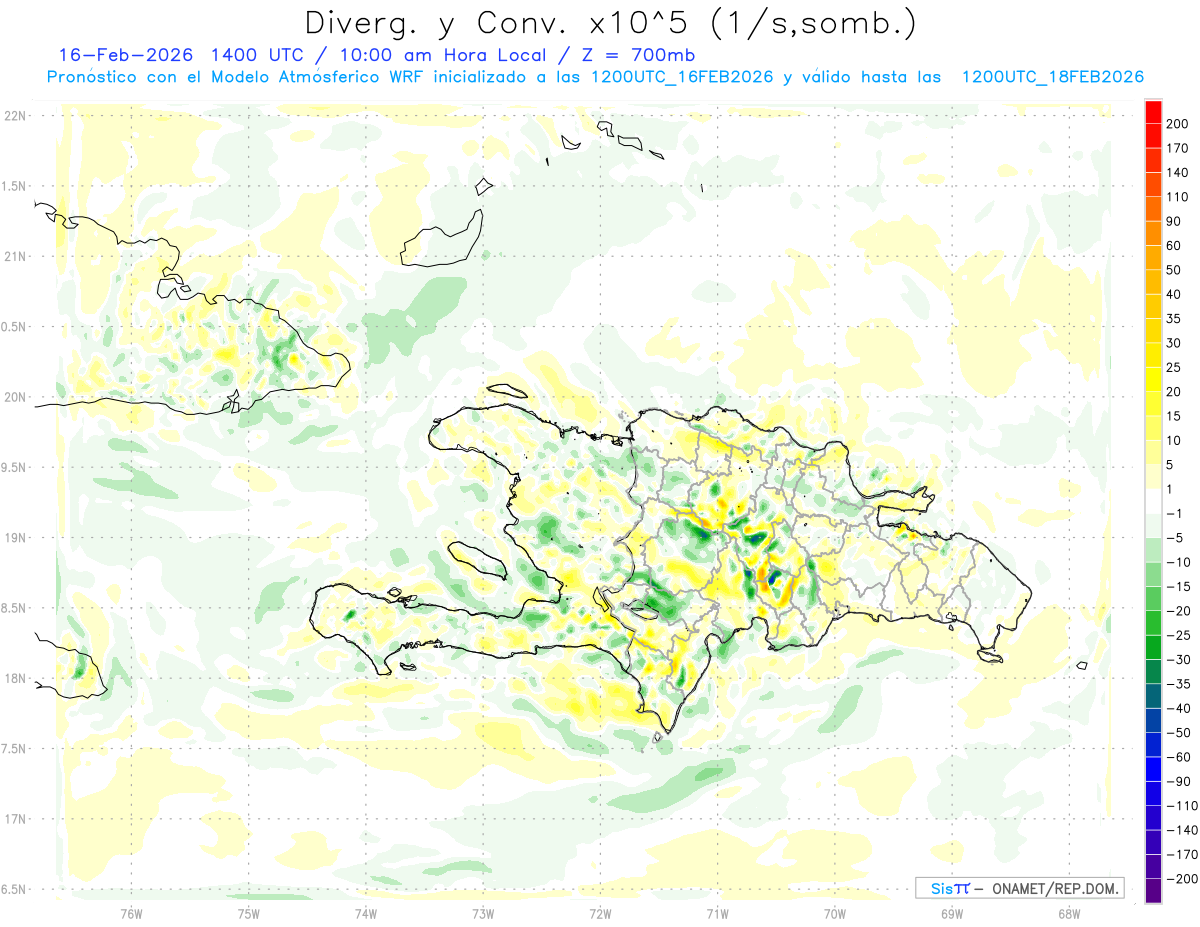Image resolution: width=1200 pixels, height=927 pixels.
Task: Click the '22N' latitude label
Action: tap(14, 116)
